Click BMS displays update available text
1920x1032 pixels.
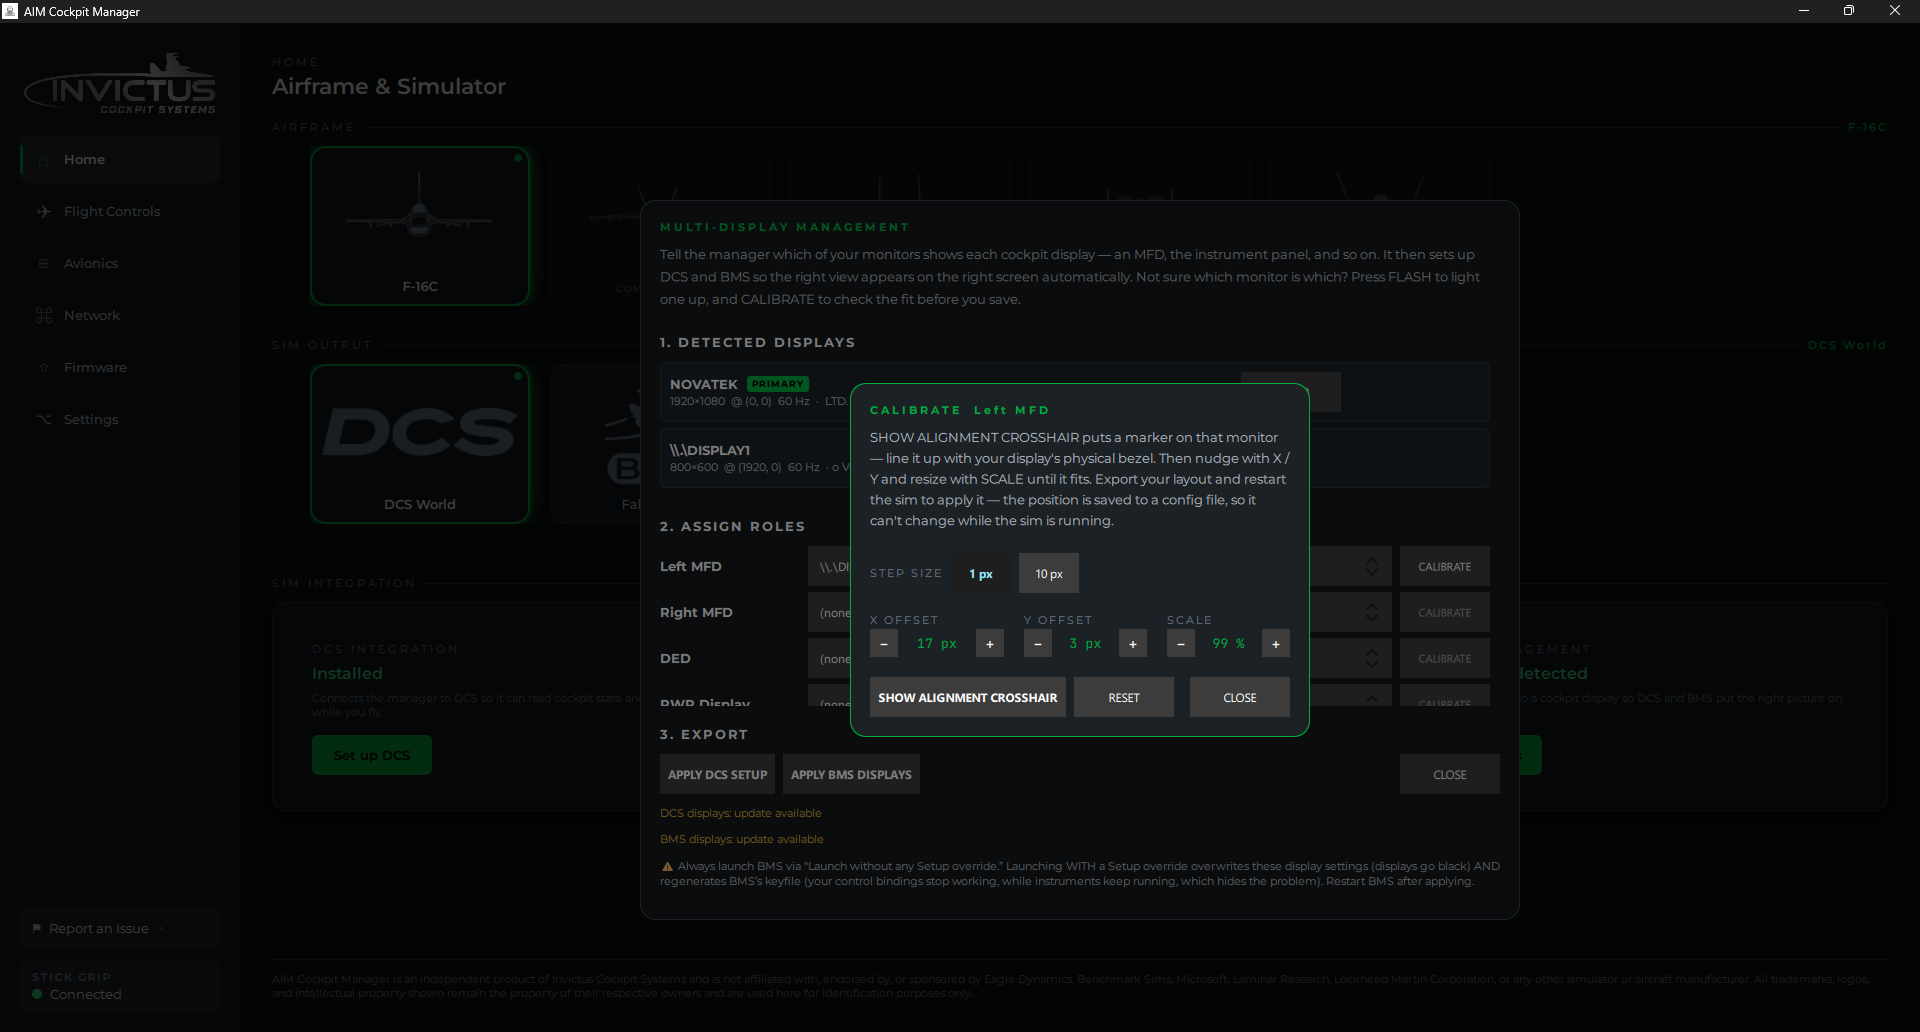[742, 839]
